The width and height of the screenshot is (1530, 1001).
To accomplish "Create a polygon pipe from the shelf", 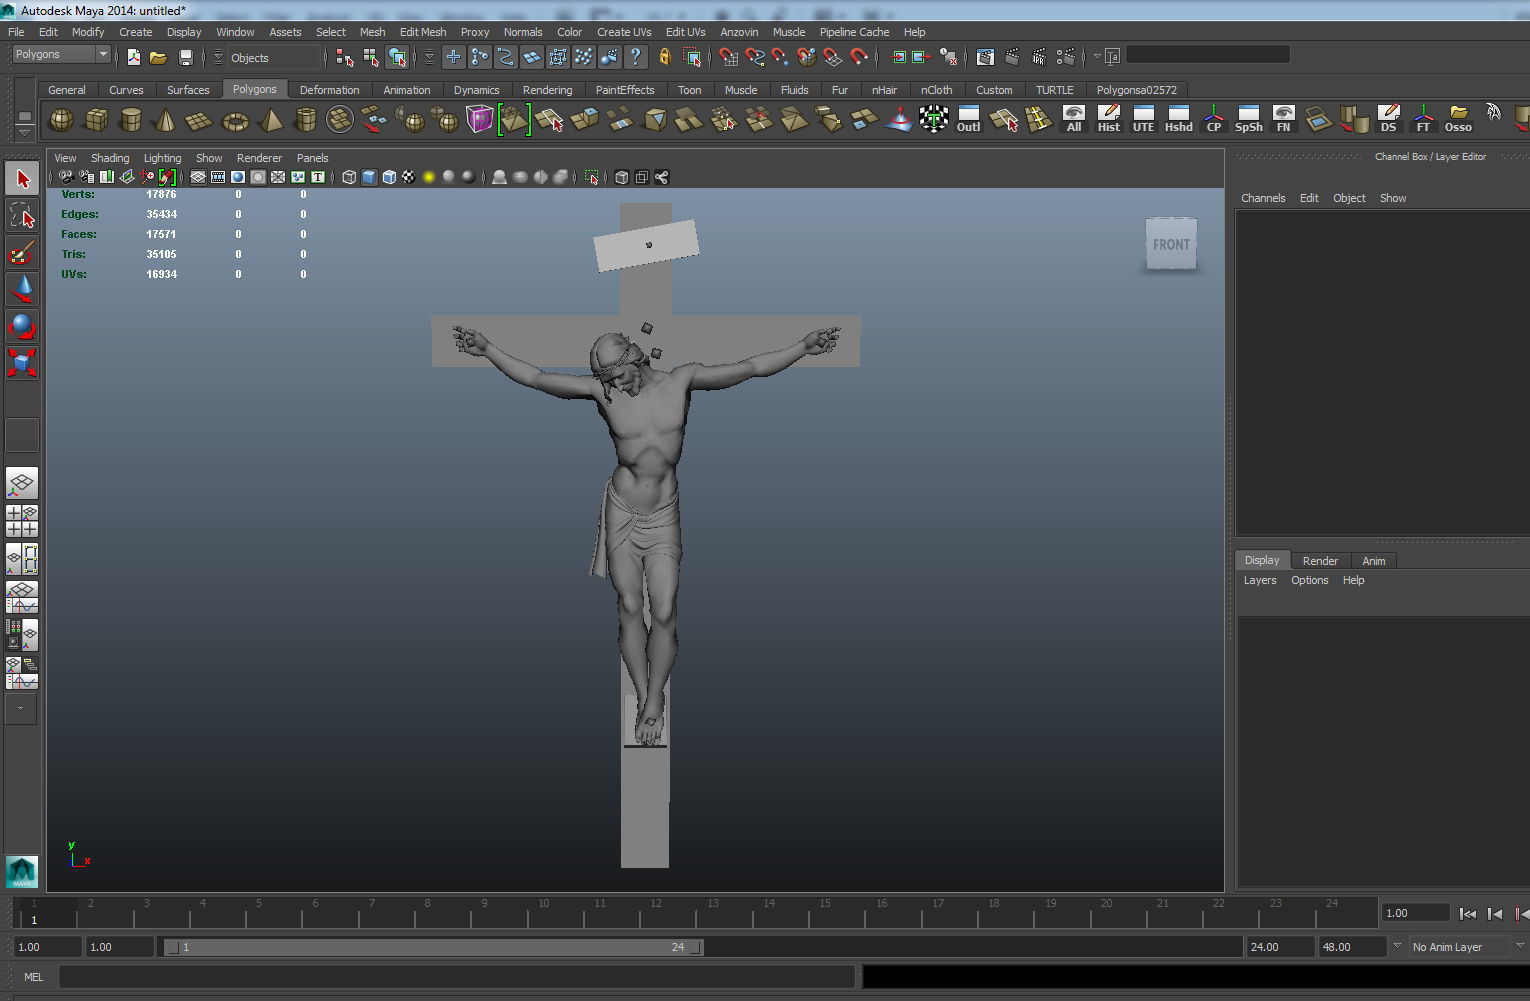I will 305,120.
